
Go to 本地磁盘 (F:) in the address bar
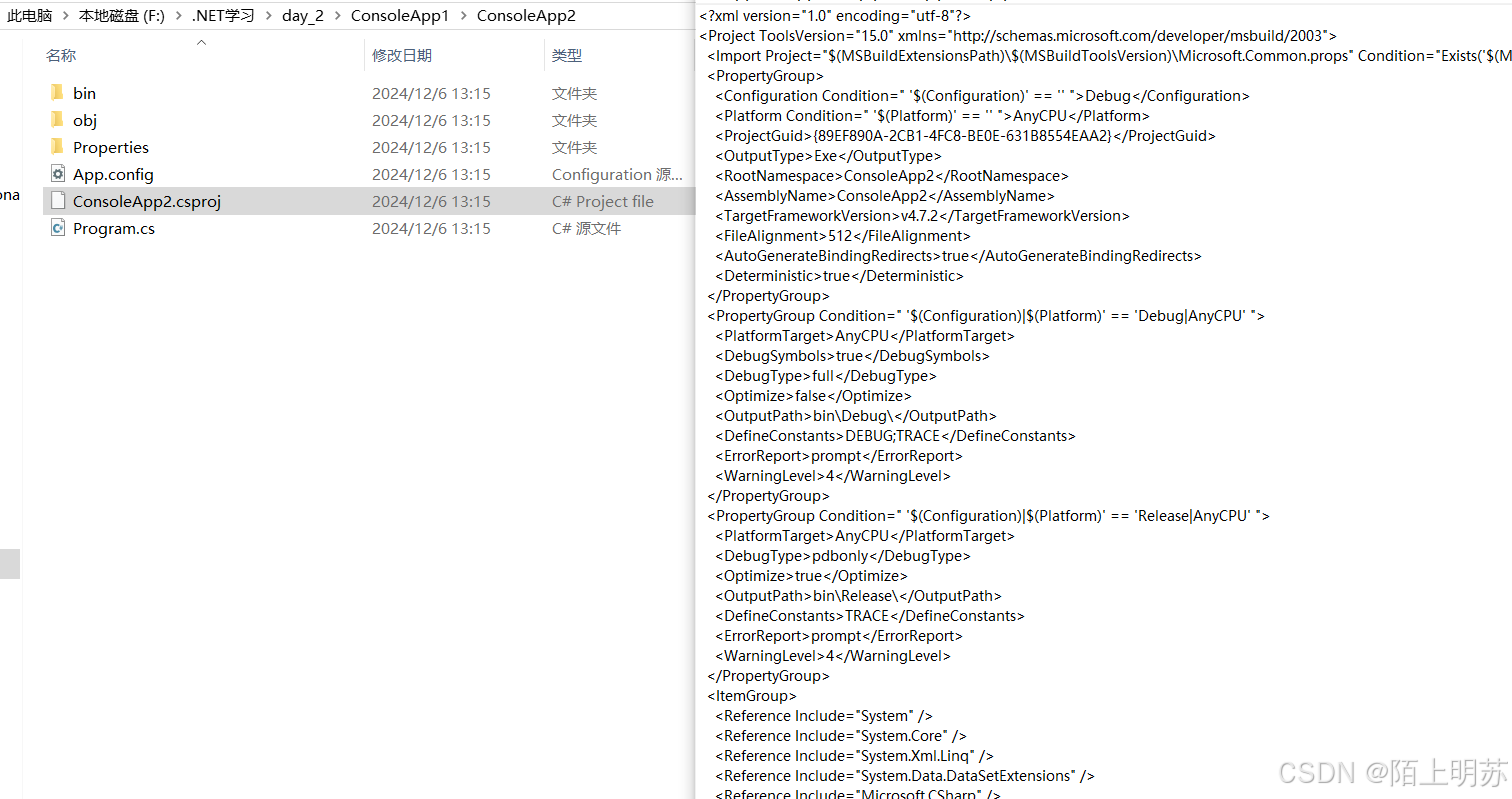pyautogui.click(x=122, y=16)
